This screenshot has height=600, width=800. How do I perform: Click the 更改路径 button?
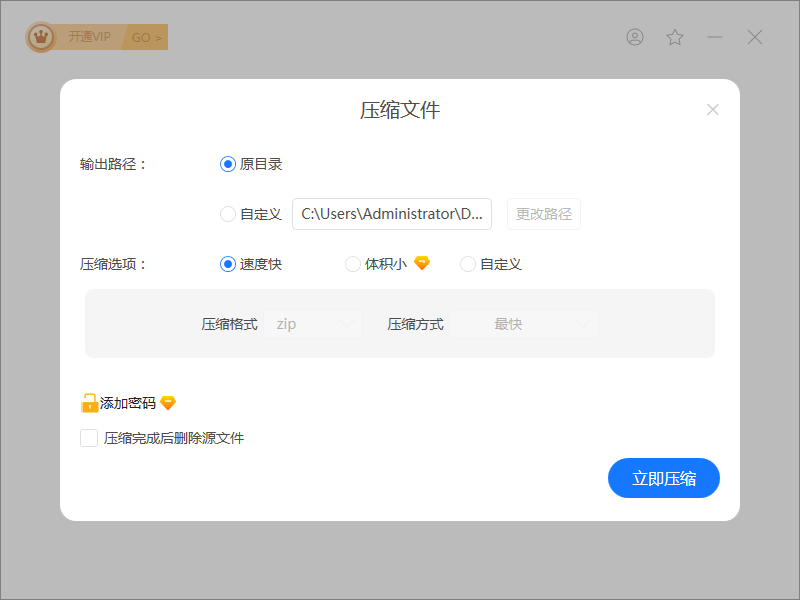coord(544,214)
